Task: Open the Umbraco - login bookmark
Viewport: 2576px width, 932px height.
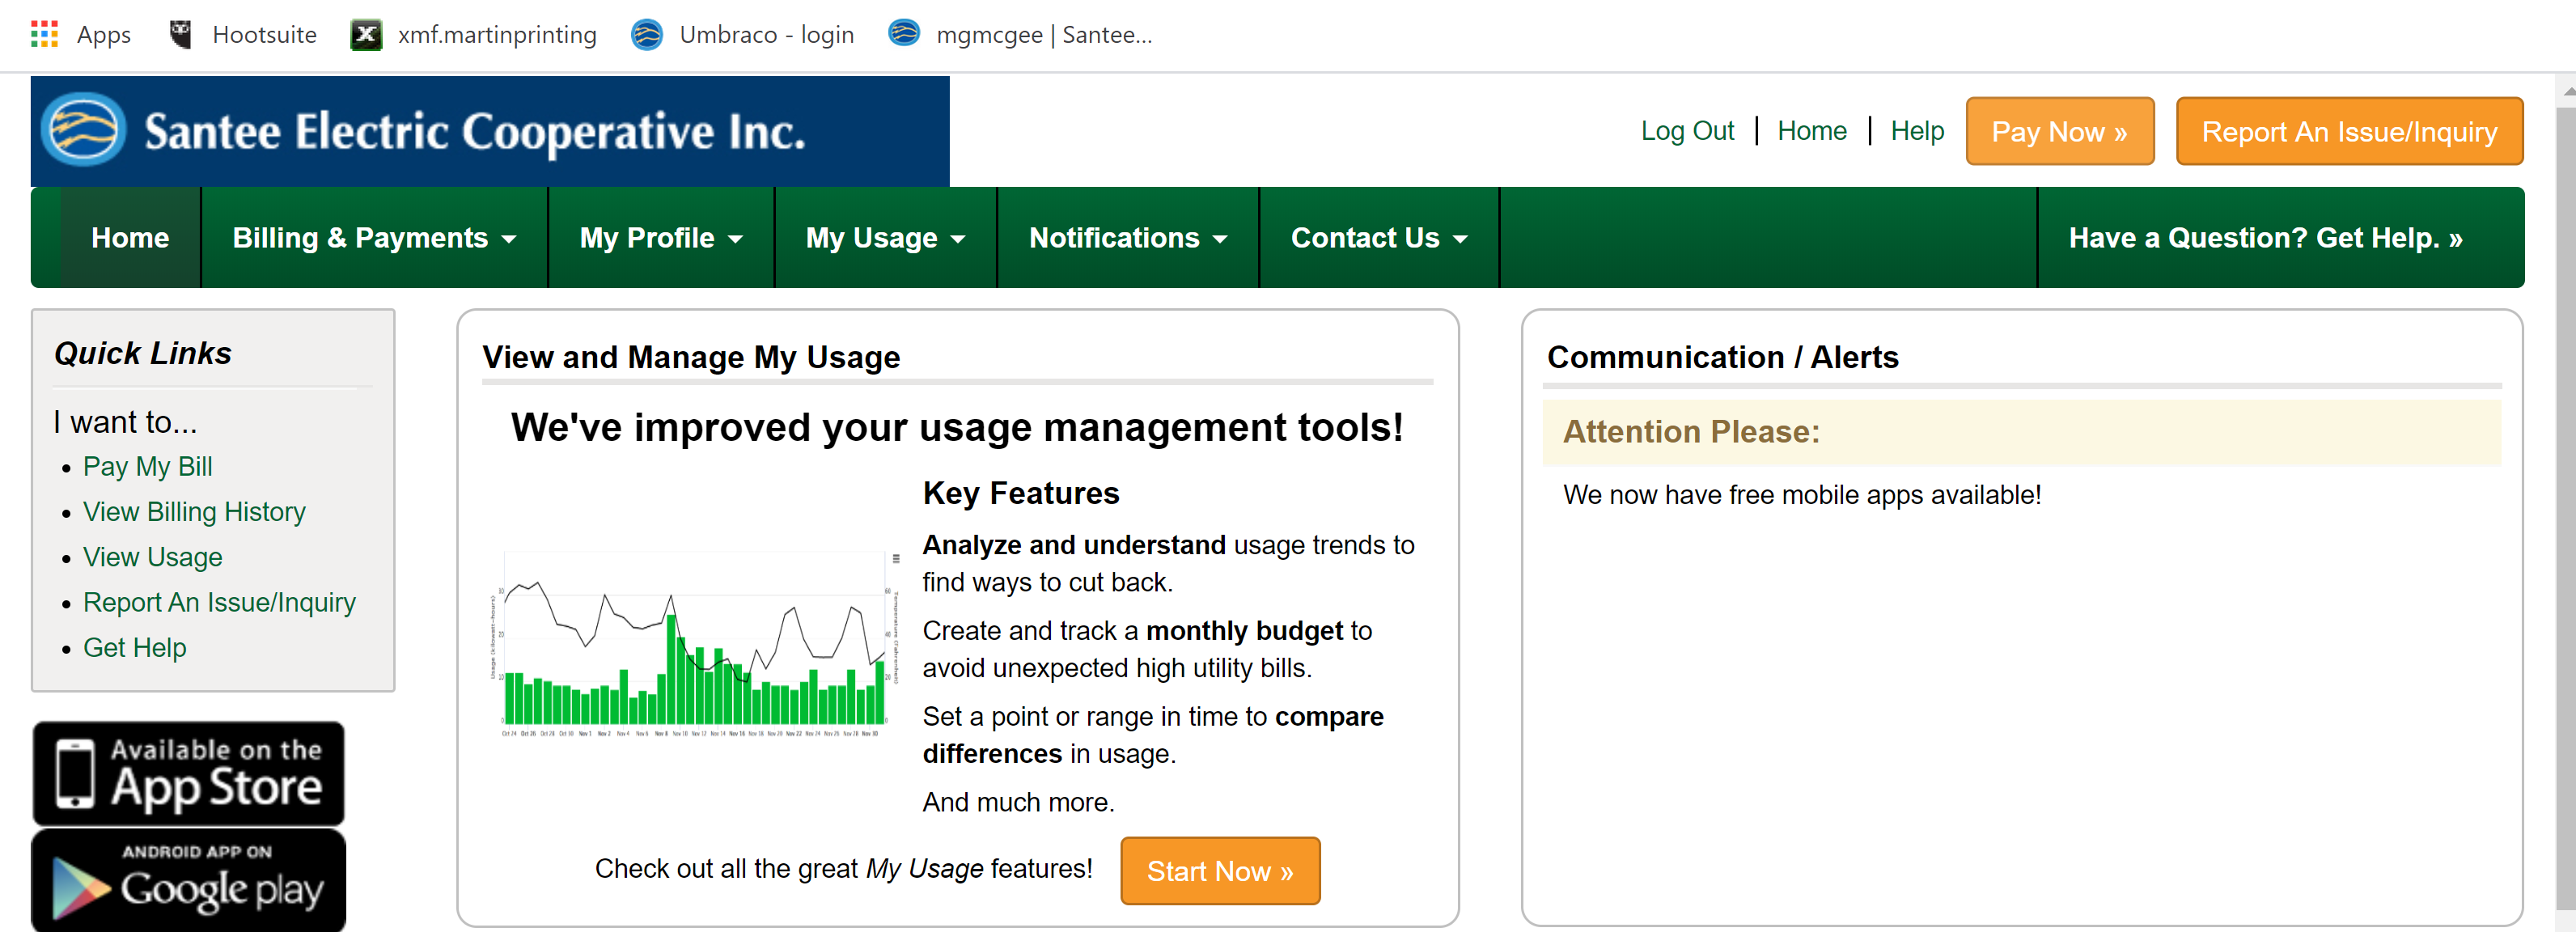Action: click(x=743, y=35)
